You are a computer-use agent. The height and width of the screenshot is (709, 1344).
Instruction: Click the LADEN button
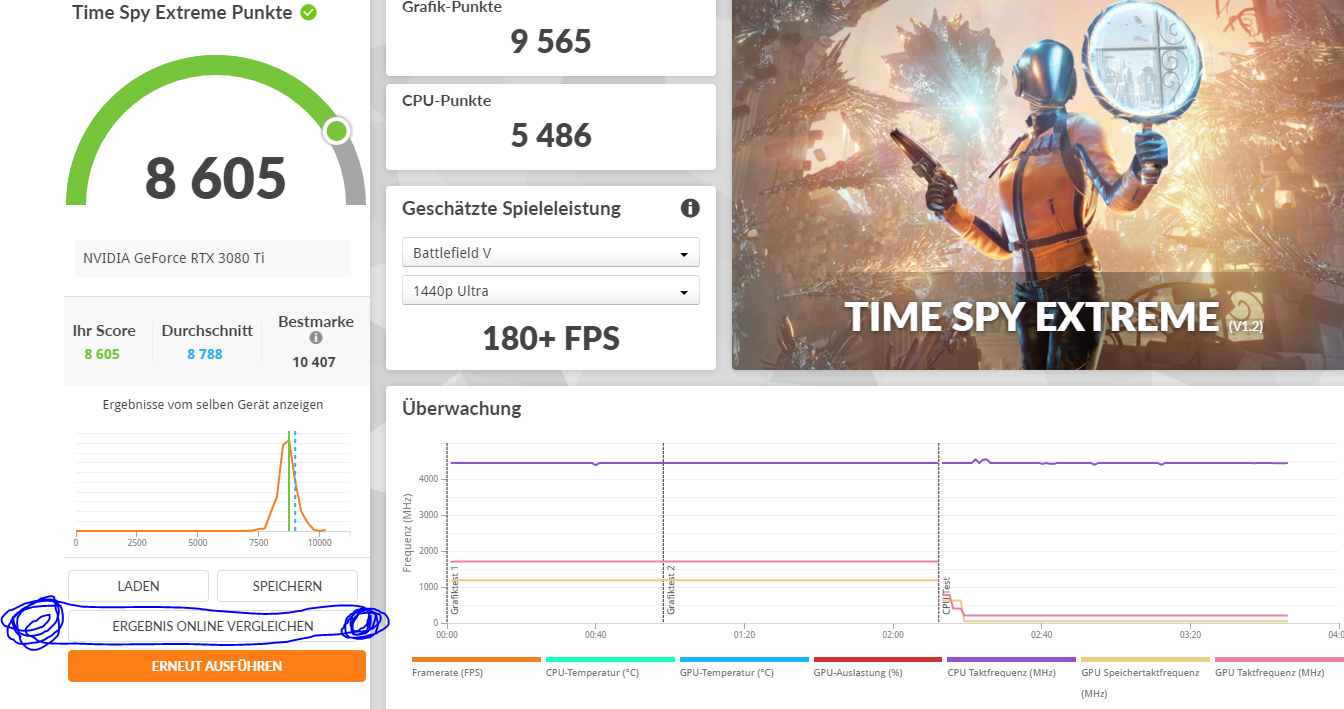point(138,586)
